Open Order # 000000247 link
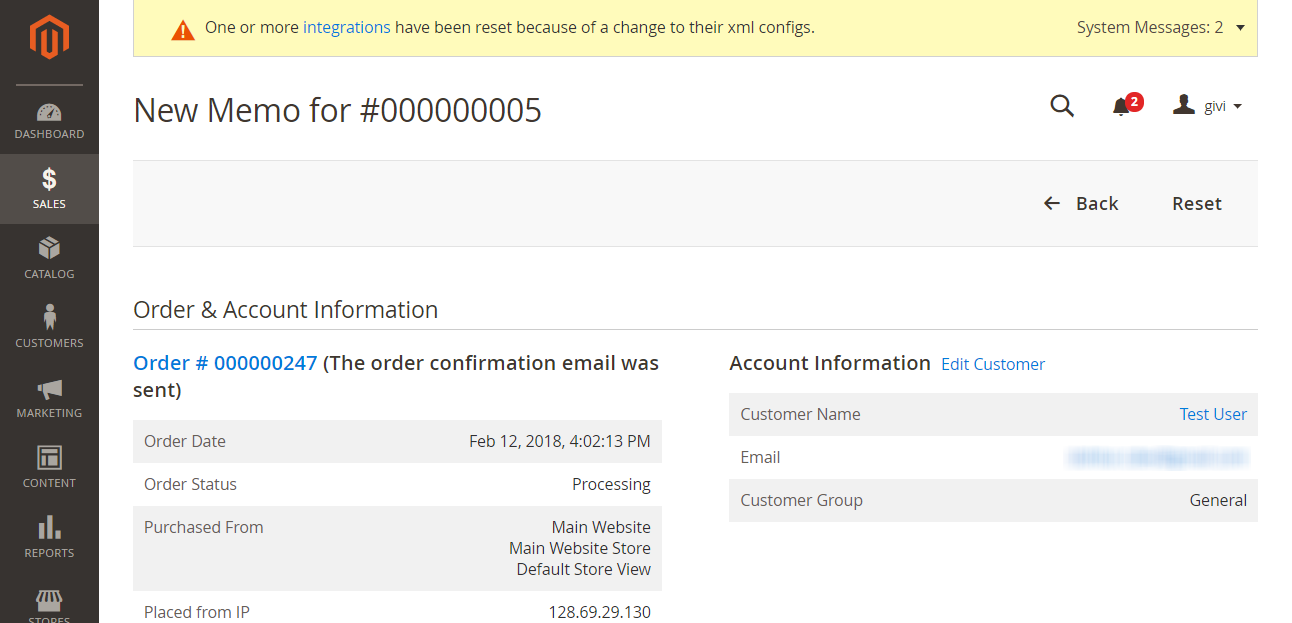1292x623 pixels. click(225, 363)
